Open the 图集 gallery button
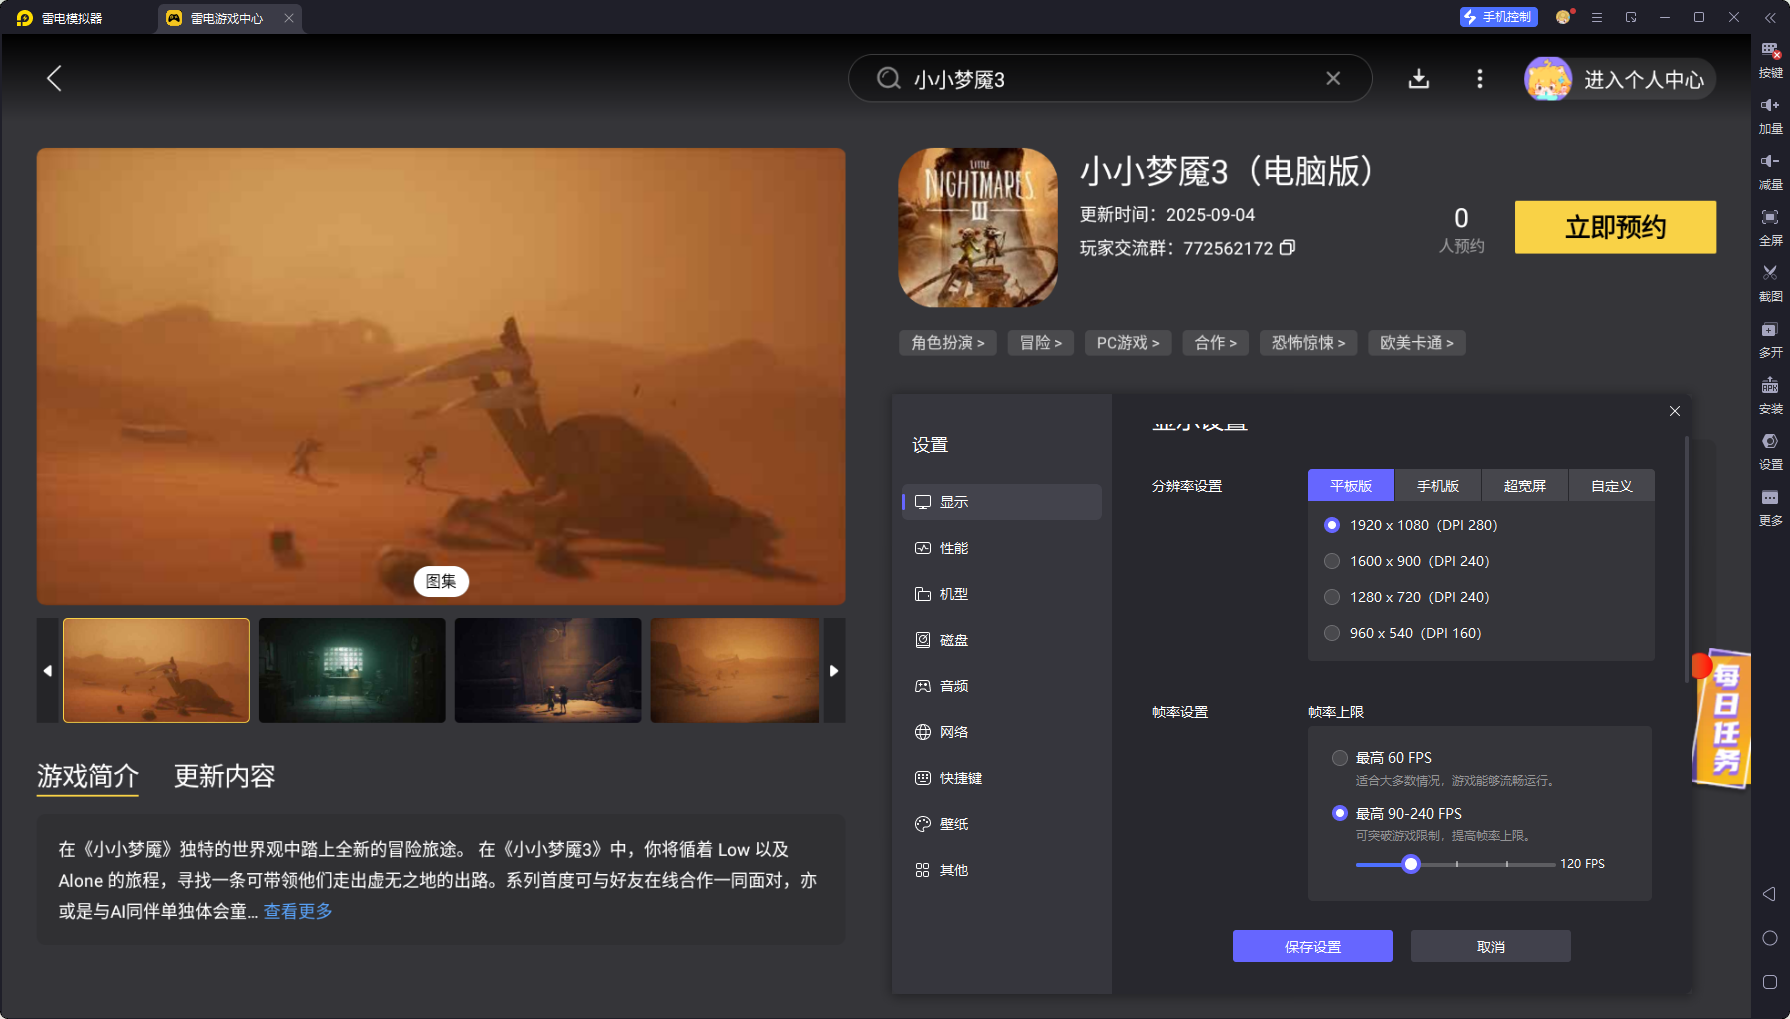1790x1019 pixels. (441, 581)
